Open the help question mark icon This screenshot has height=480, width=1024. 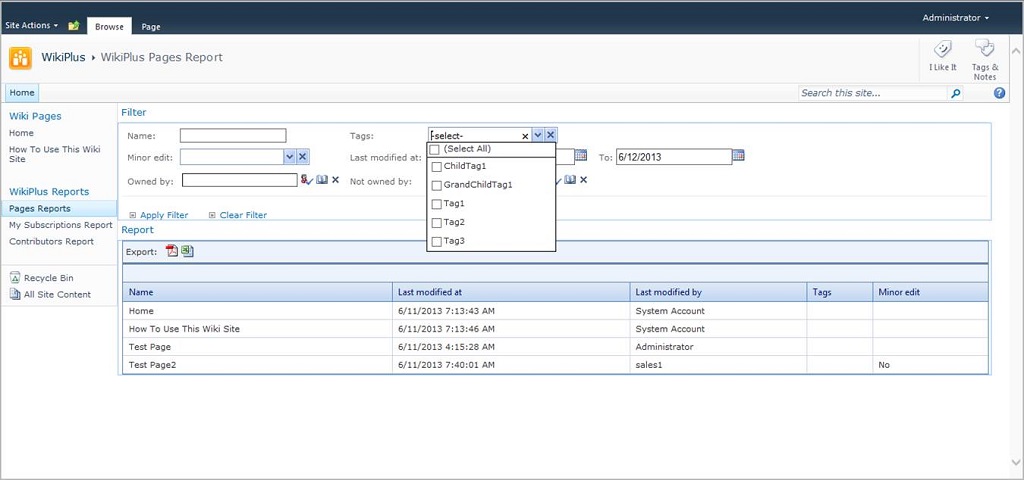(999, 93)
